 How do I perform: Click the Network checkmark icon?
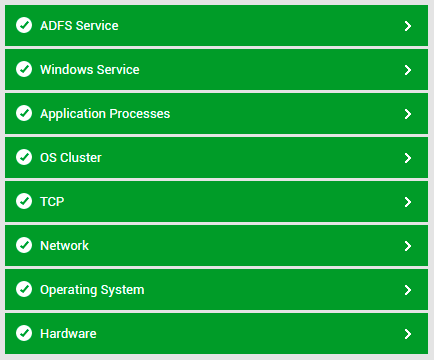24,245
